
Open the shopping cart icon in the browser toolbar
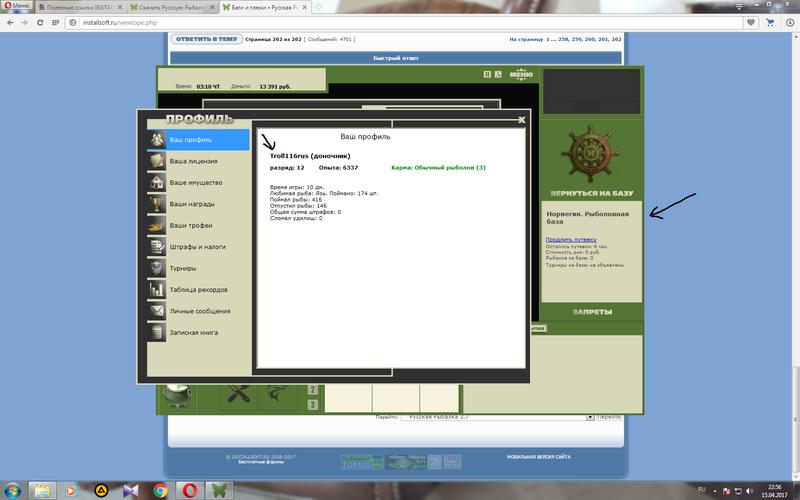[x=770, y=22]
